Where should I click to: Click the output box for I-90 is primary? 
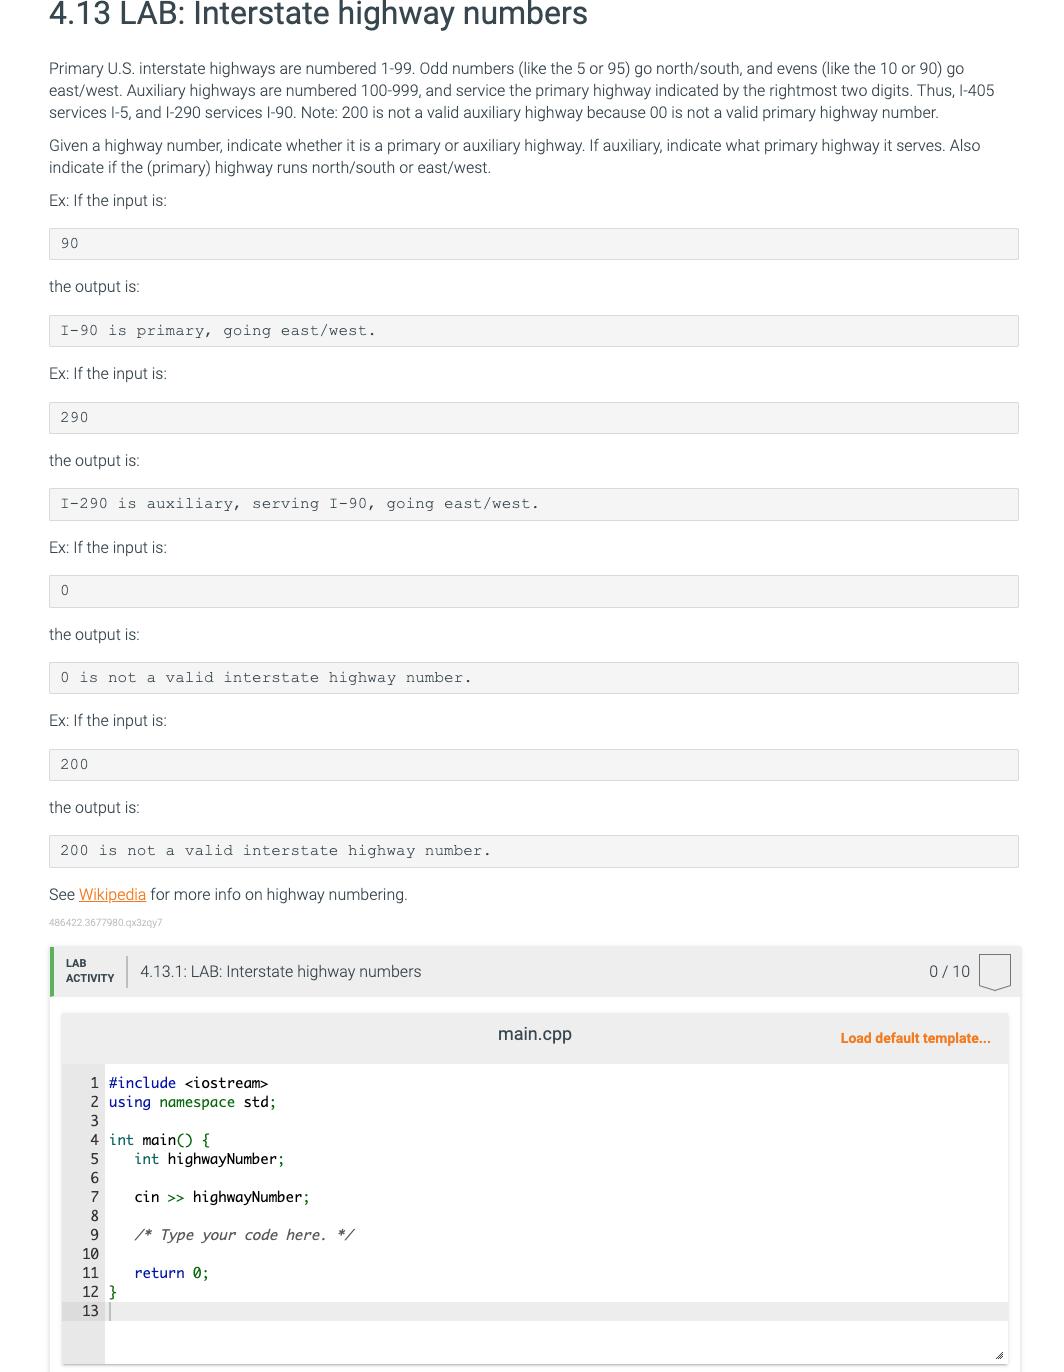(534, 331)
